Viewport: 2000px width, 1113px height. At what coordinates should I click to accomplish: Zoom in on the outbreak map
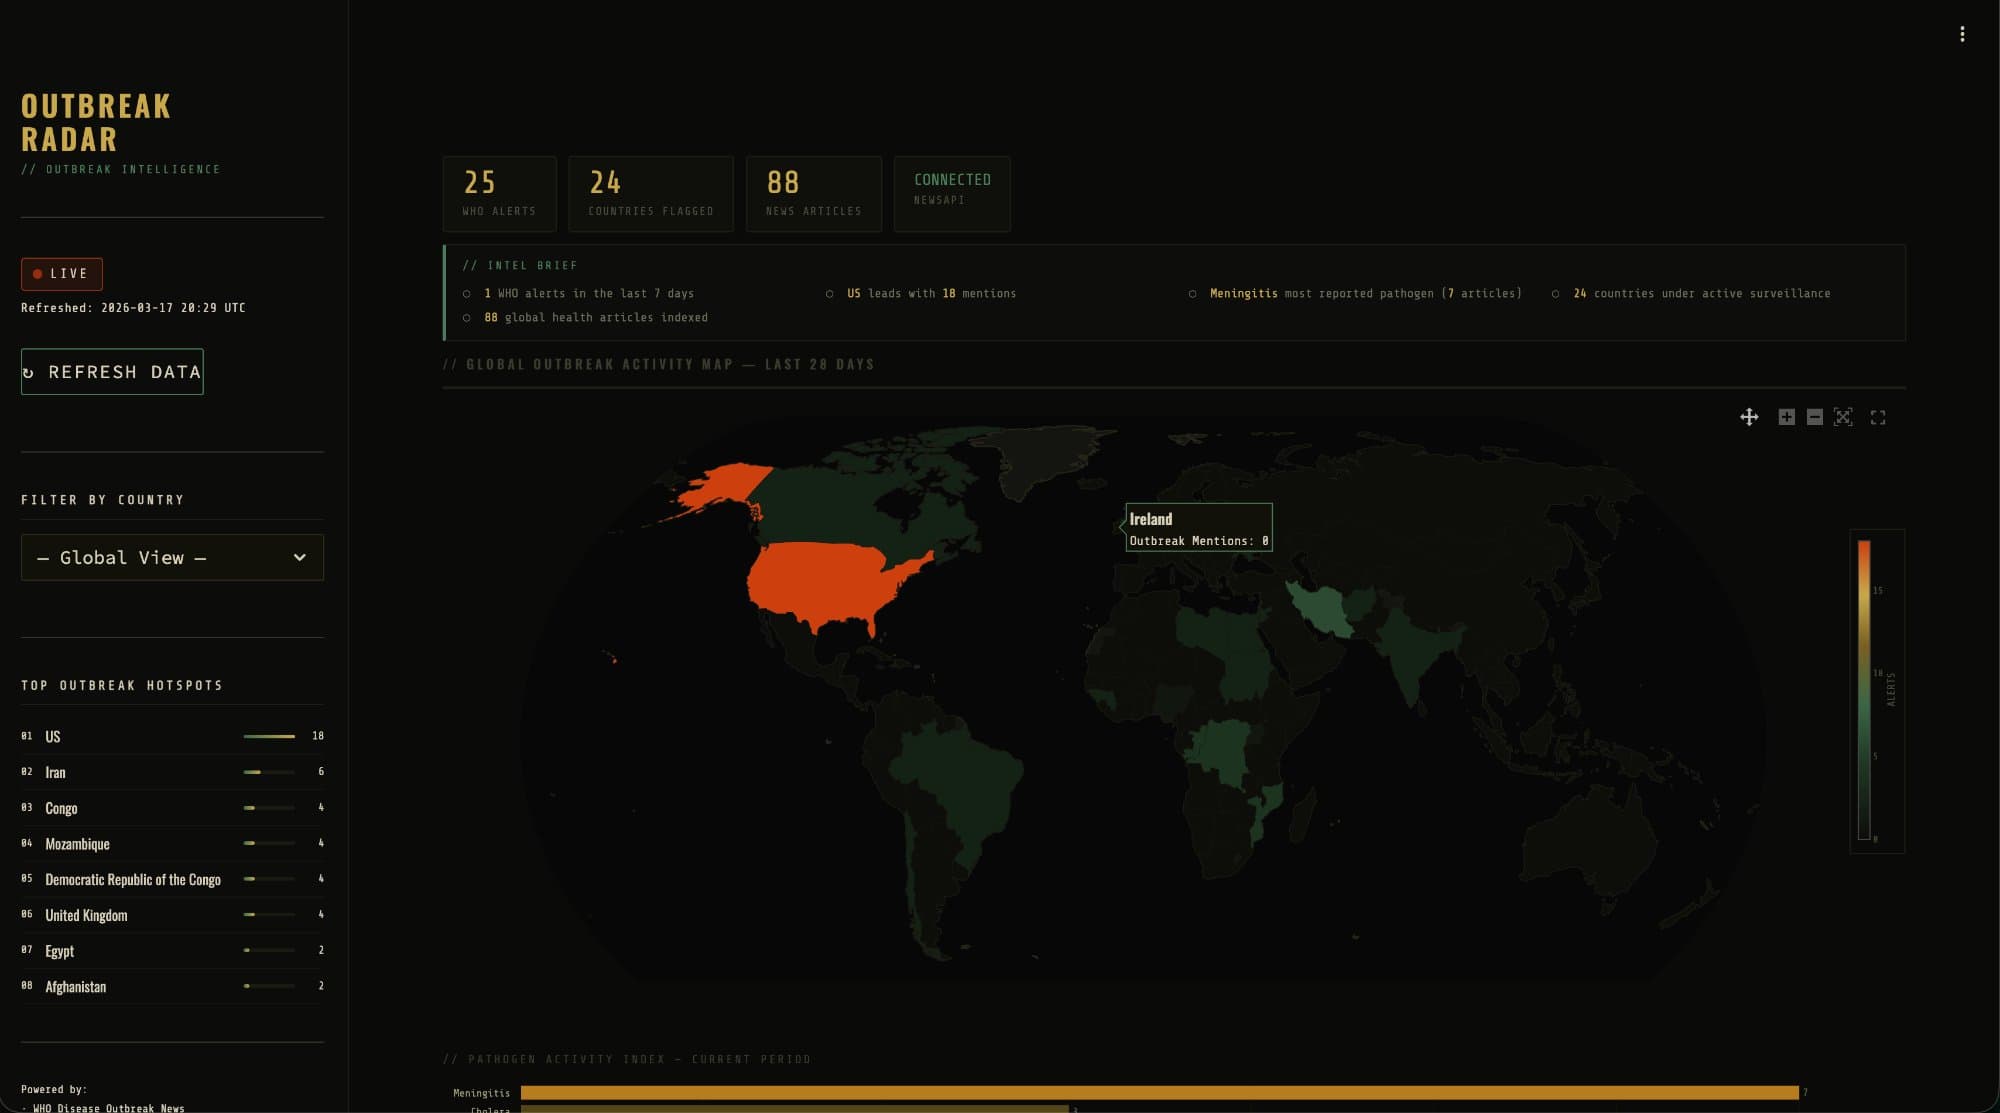pos(1786,417)
